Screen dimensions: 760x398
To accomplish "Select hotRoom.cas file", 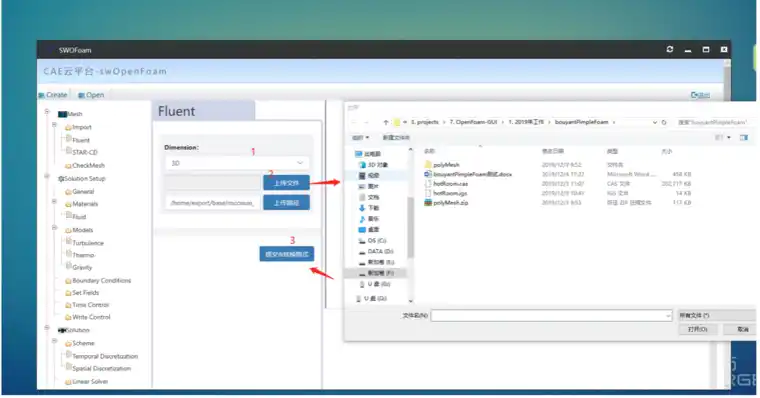I will click(x=446, y=184).
